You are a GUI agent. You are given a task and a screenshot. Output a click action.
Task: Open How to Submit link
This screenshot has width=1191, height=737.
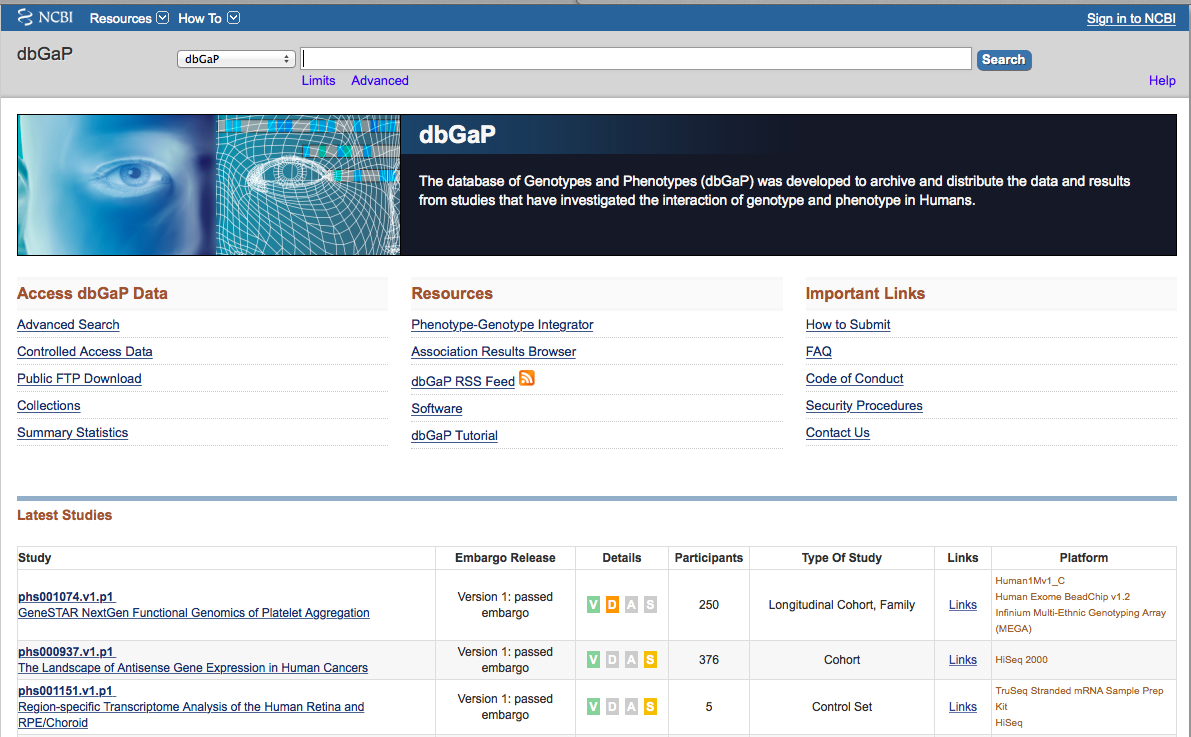pyautogui.click(x=848, y=324)
